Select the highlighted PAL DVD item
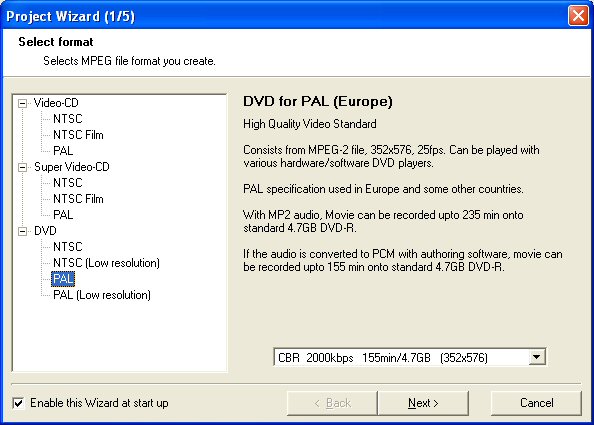This screenshot has height=425, width=594. pos(63,279)
